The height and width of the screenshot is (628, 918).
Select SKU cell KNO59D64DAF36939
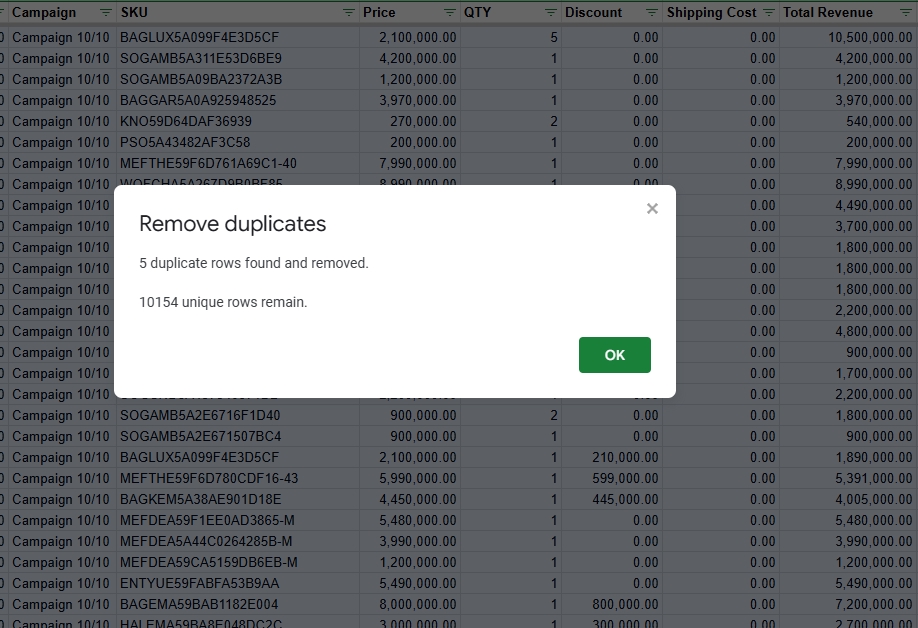pos(238,122)
